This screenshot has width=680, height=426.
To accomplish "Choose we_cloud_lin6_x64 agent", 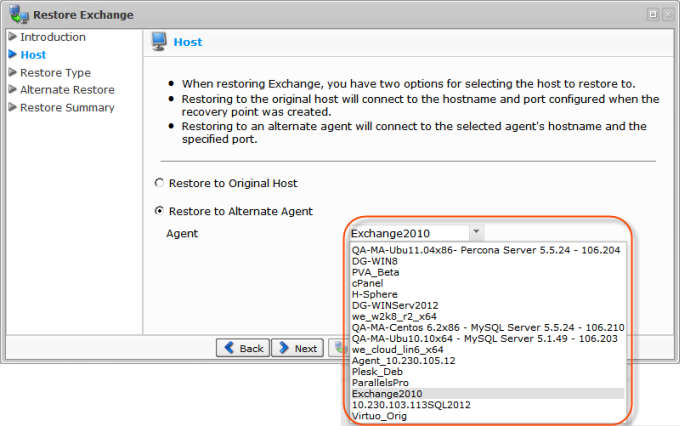I will point(487,350).
